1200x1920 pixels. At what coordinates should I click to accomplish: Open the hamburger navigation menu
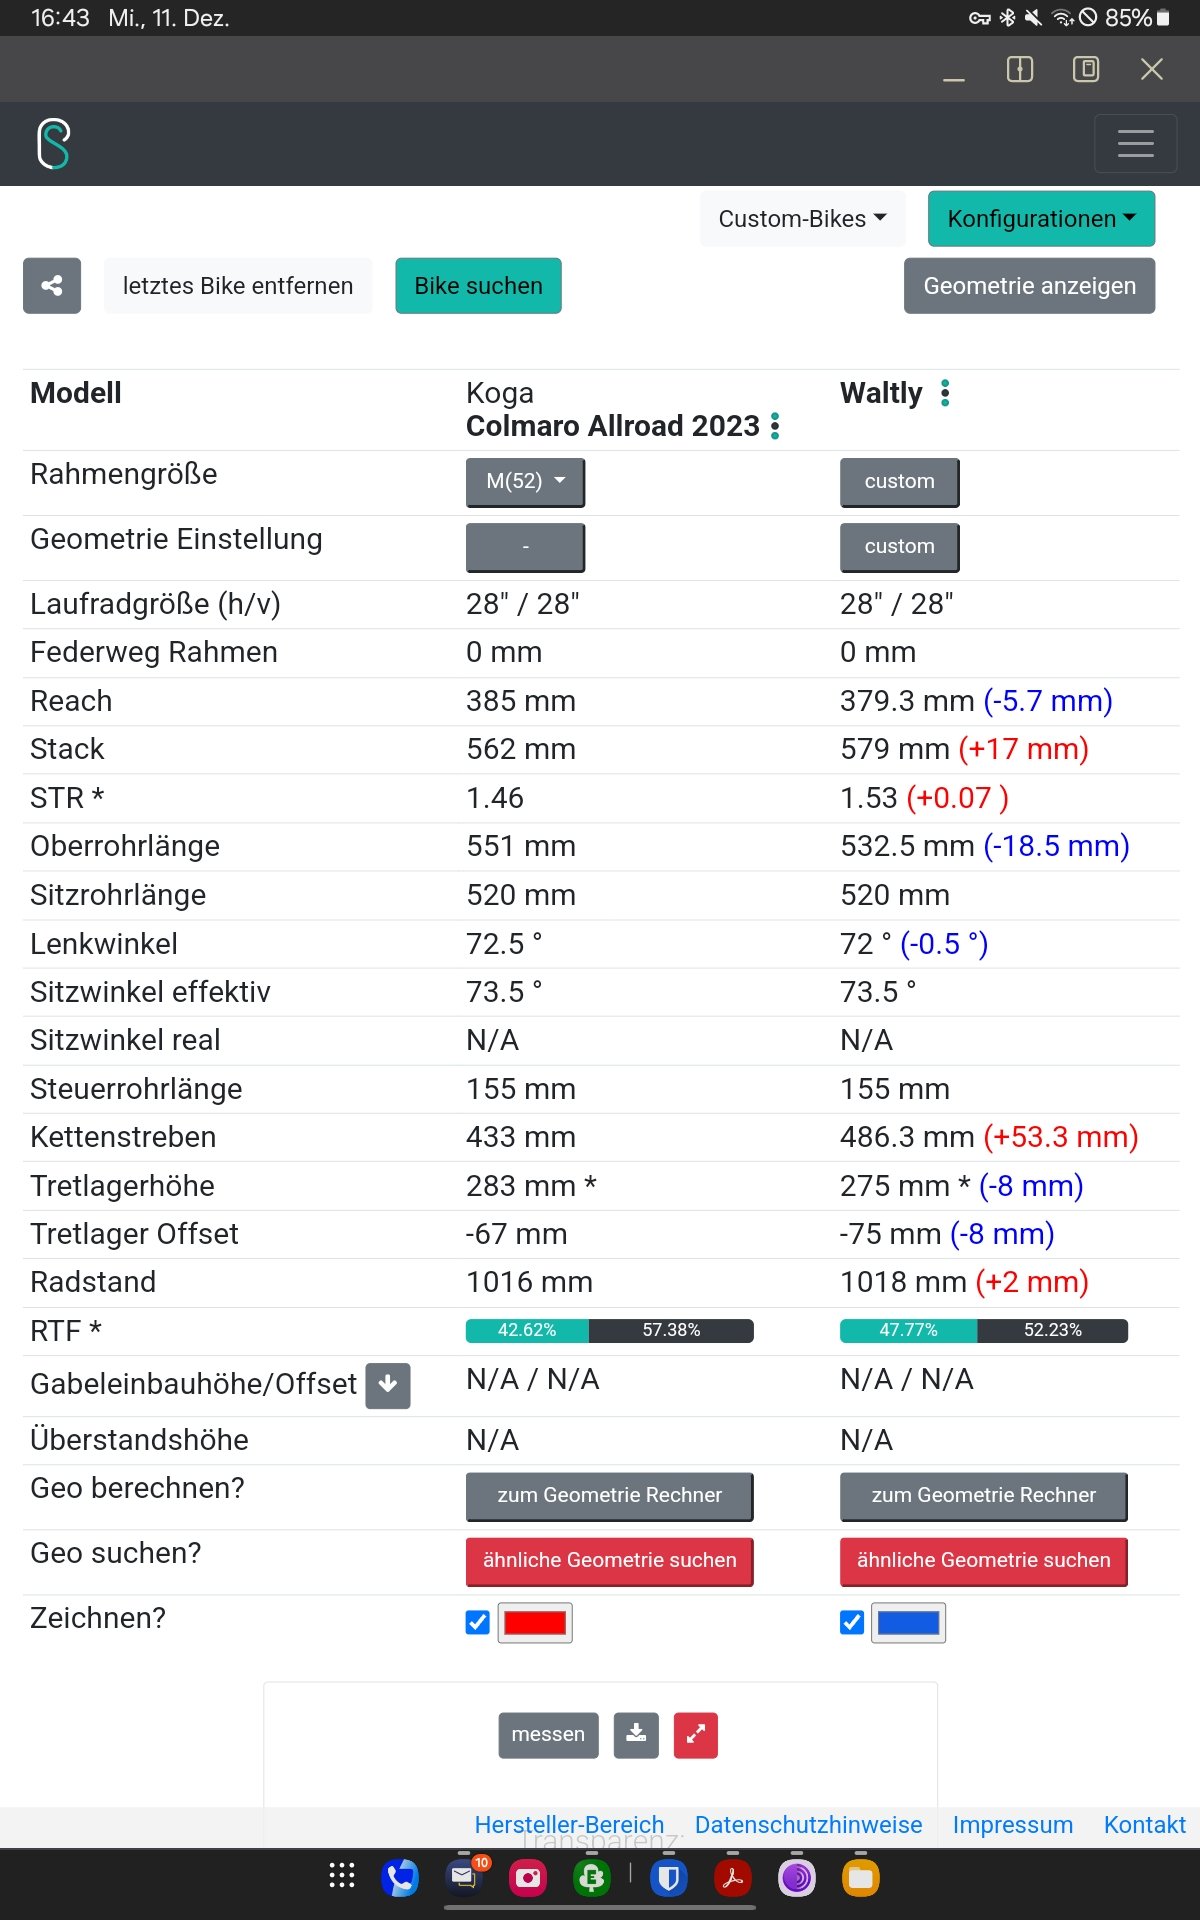pyautogui.click(x=1135, y=144)
